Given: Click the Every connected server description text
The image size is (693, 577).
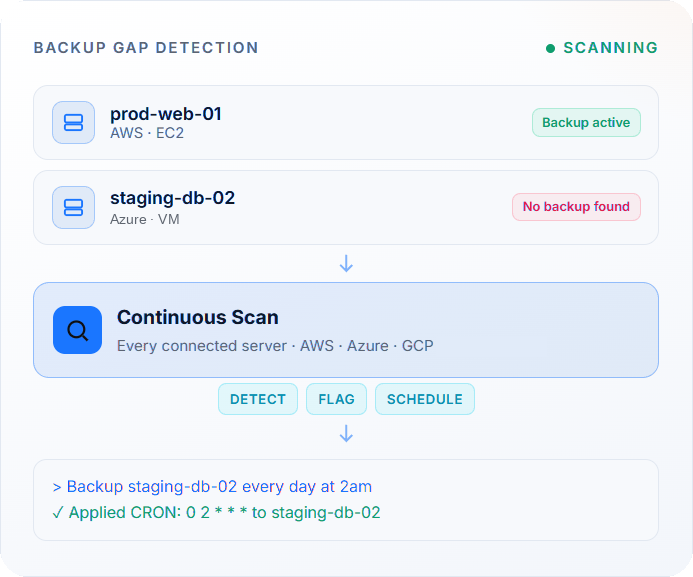Looking at the screenshot, I should (x=275, y=345).
